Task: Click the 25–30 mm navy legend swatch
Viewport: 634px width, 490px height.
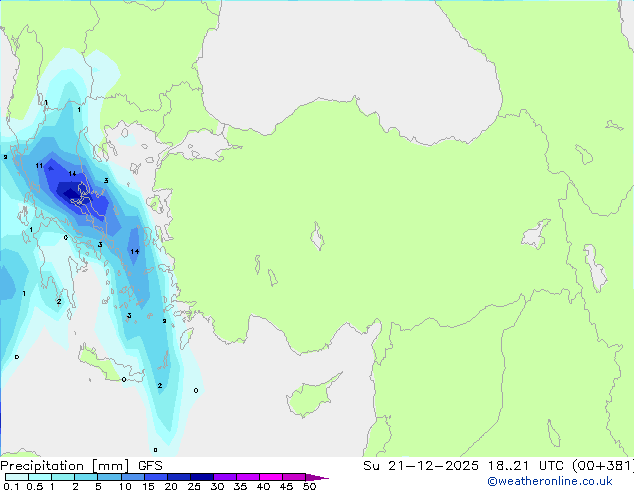Action: click(x=201, y=477)
